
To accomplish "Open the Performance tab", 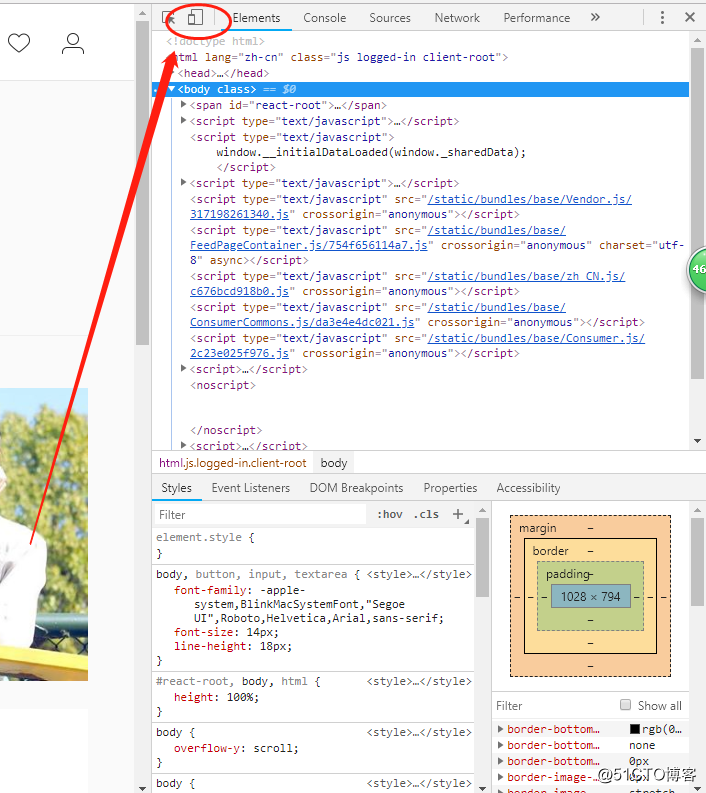I will pos(537,18).
